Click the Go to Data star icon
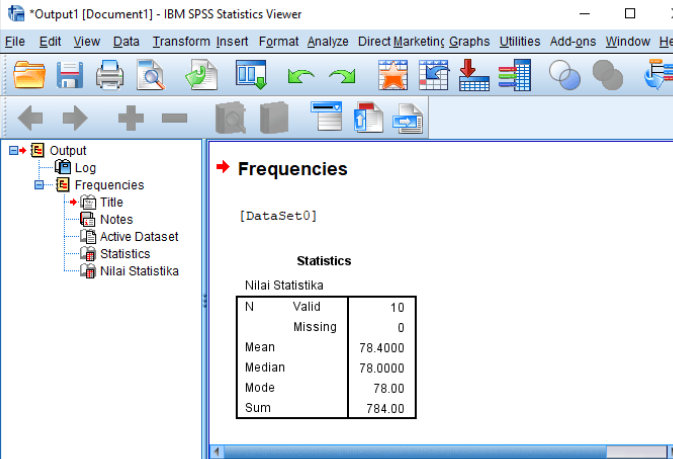The height and width of the screenshot is (459, 673). [393, 75]
